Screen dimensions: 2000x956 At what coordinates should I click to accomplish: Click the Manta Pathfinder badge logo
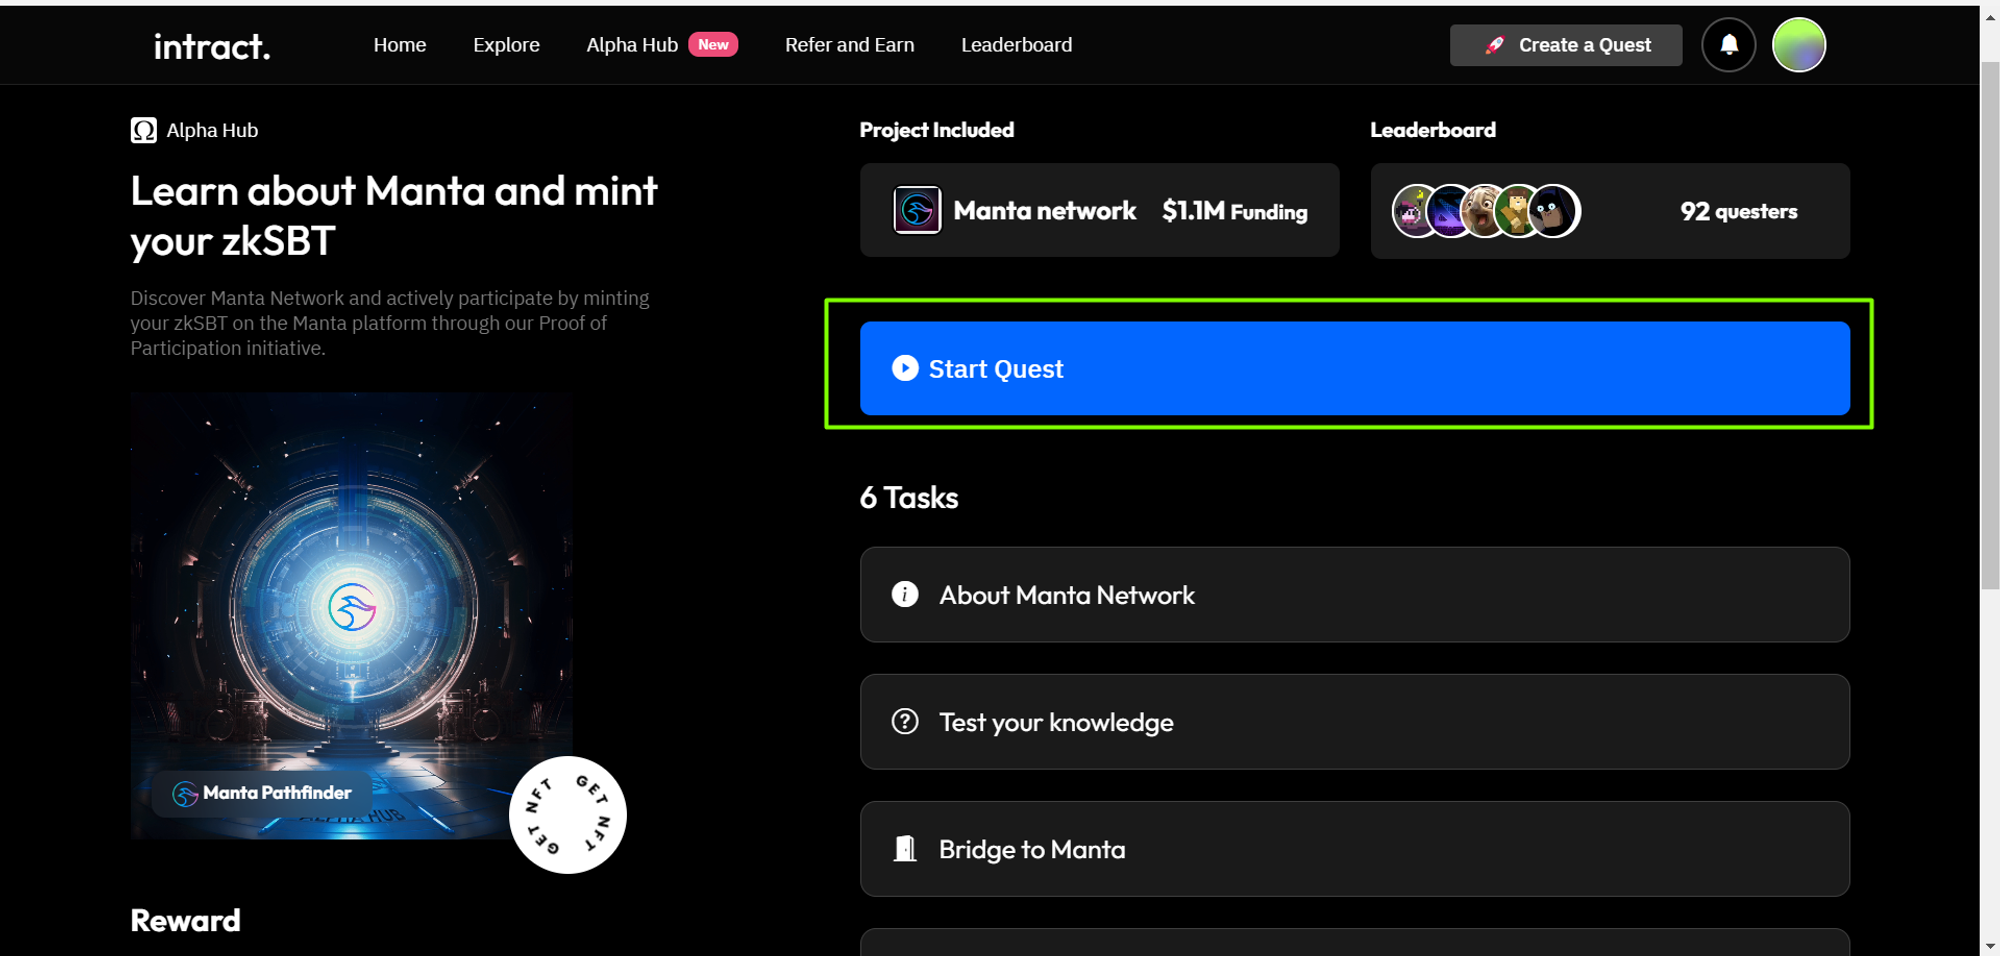click(x=185, y=794)
